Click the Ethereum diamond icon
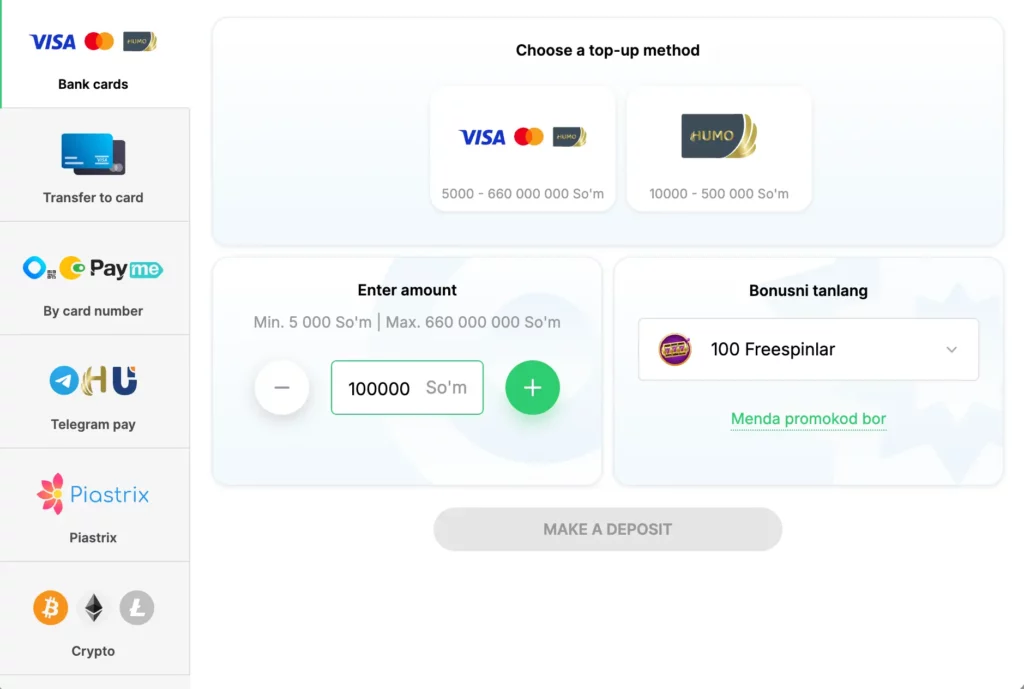The height and width of the screenshot is (689, 1024). pyautogui.click(x=93, y=607)
